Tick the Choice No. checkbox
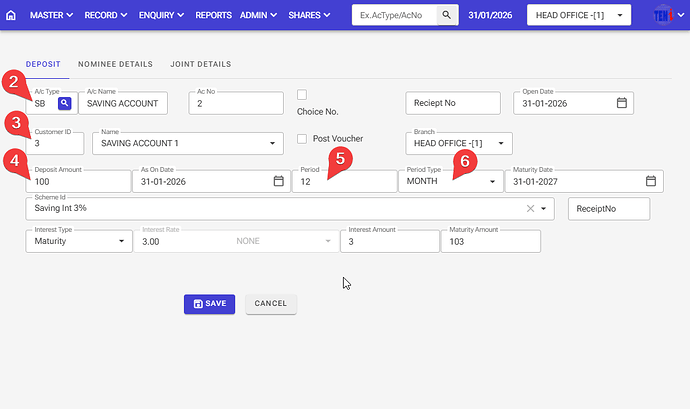This screenshot has height=409, width=690. (x=302, y=95)
